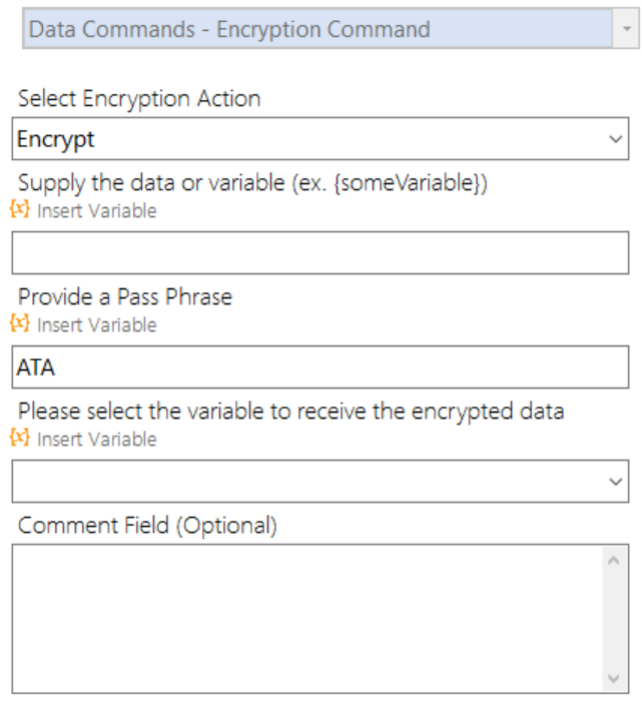The image size is (642, 714).
Task: Open the empty encrypted data variable combo box
Action: (x=321, y=481)
